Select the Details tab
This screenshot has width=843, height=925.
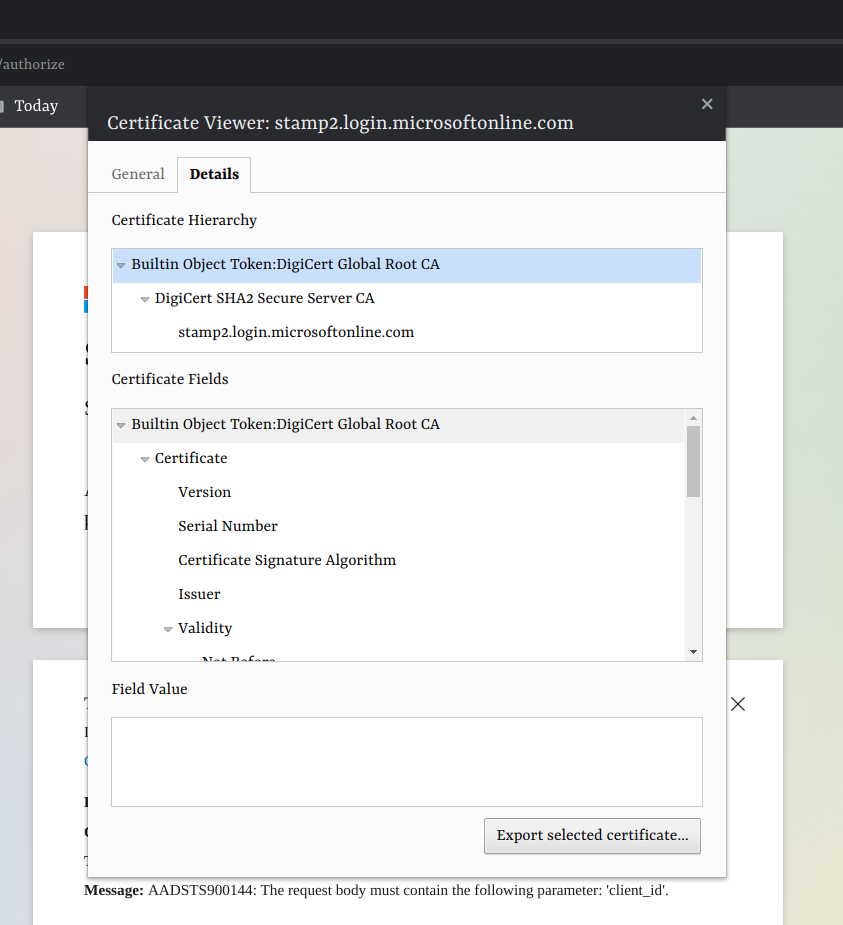tap(214, 174)
